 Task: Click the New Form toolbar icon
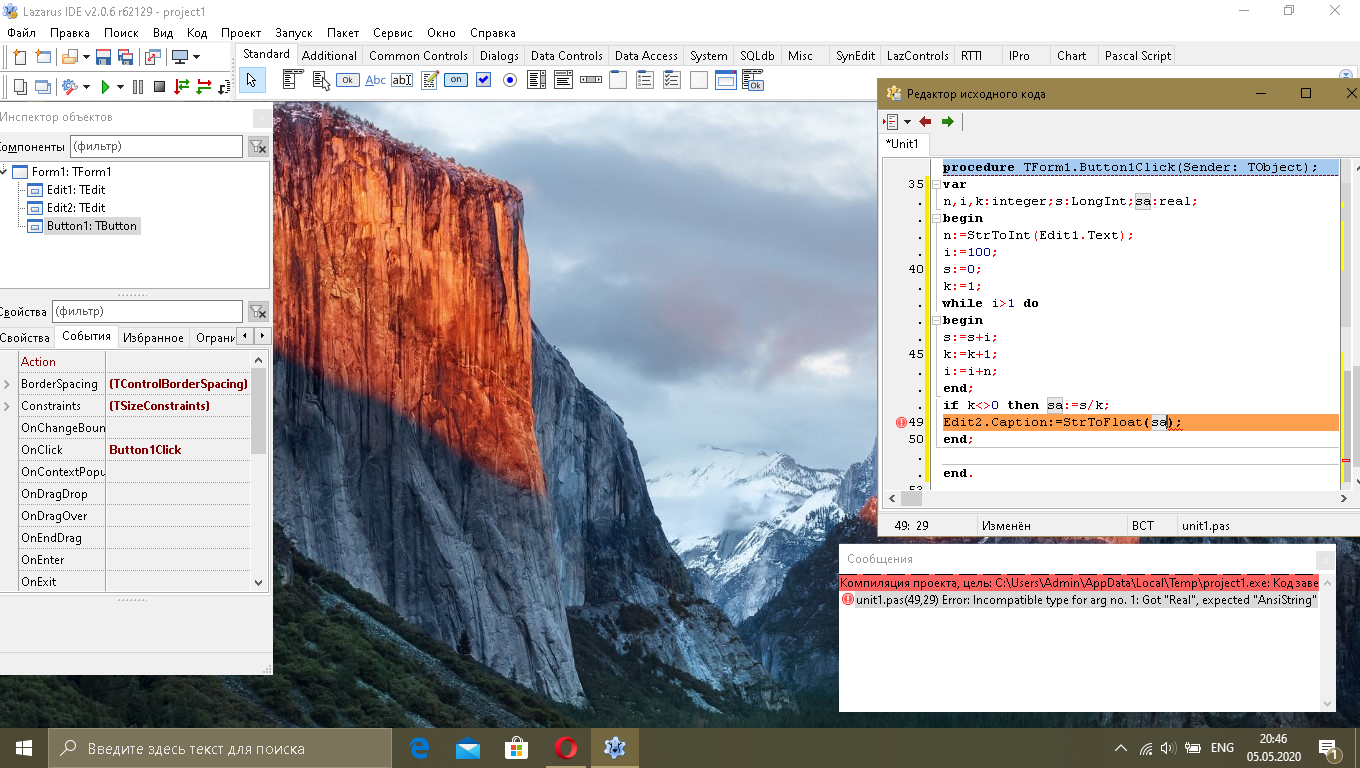43,57
